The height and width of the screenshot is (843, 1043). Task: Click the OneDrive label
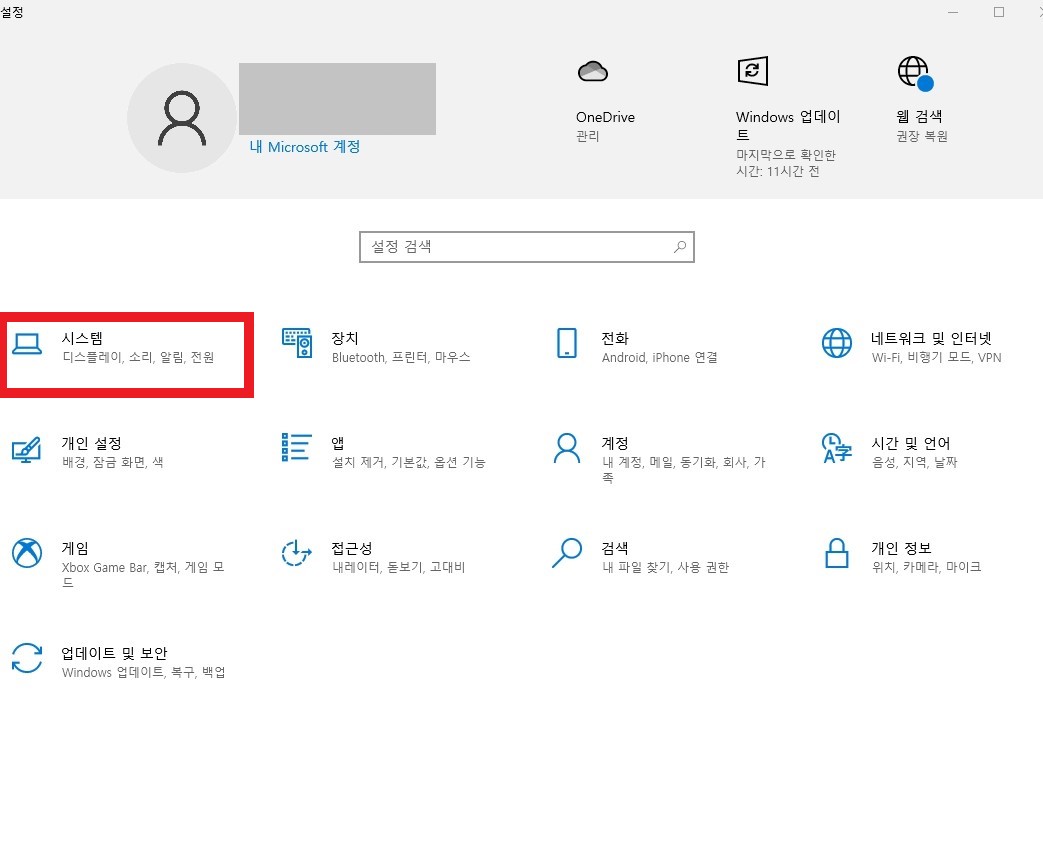[605, 117]
